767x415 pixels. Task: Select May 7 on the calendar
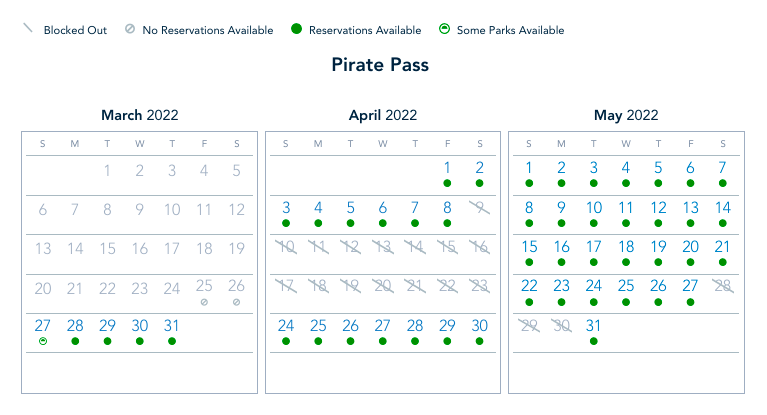click(x=722, y=168)
